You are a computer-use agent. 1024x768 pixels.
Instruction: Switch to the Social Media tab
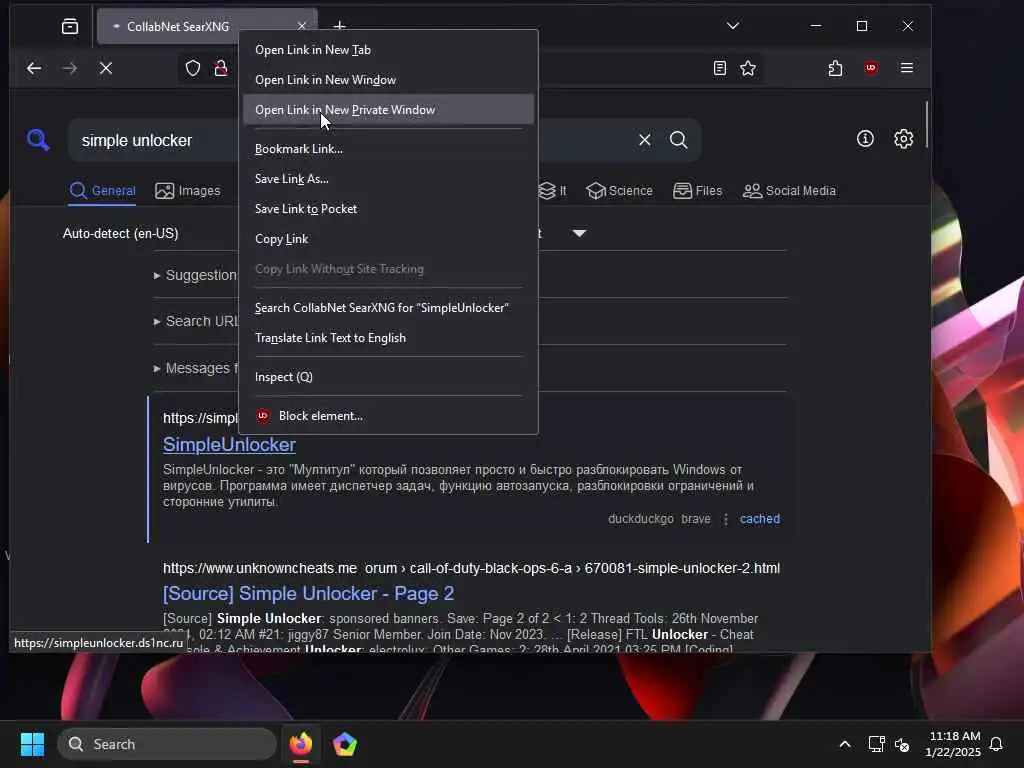(x=790, y=191)
